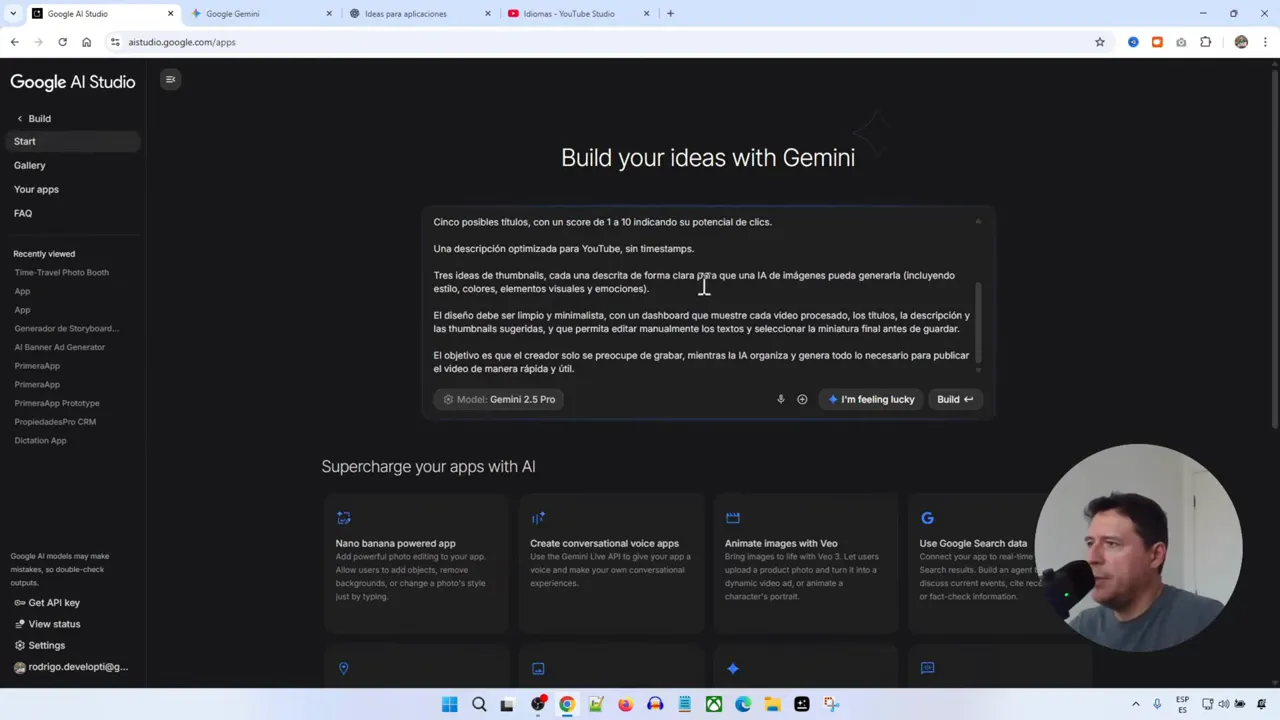The width and height of the screenshot is (1280, 720).
Task: Open the Get API key link
Action: click(x=53, y=602)
